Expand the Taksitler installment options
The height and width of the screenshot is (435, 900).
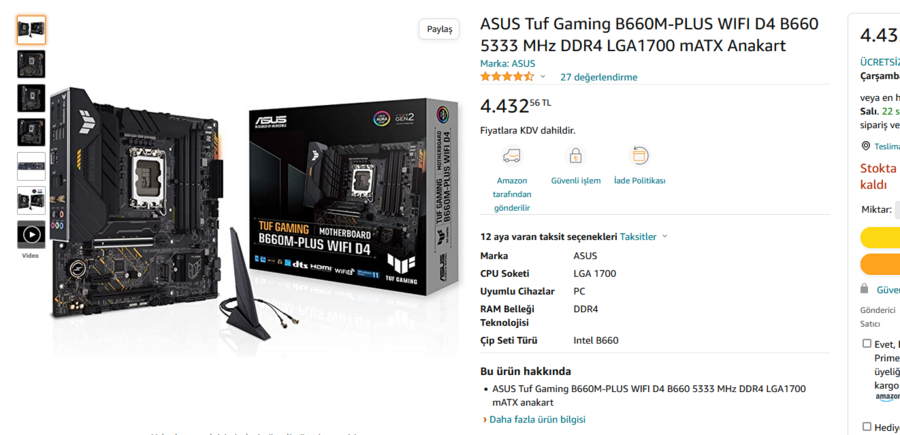point(644,236)
